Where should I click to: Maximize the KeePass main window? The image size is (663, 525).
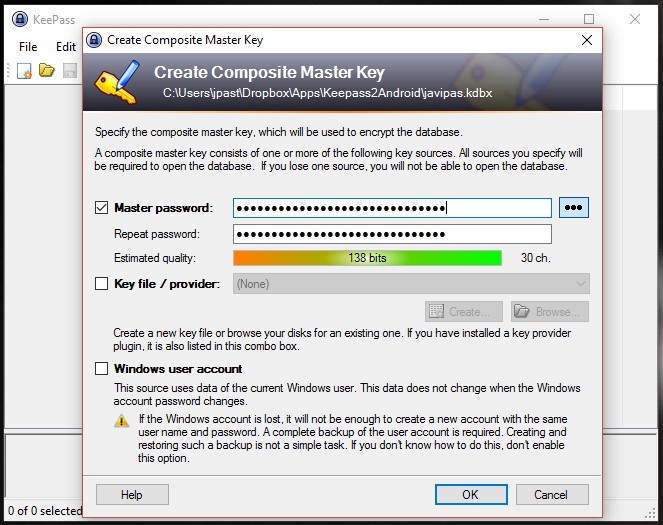pyautogui.click(x=589, y=19)
